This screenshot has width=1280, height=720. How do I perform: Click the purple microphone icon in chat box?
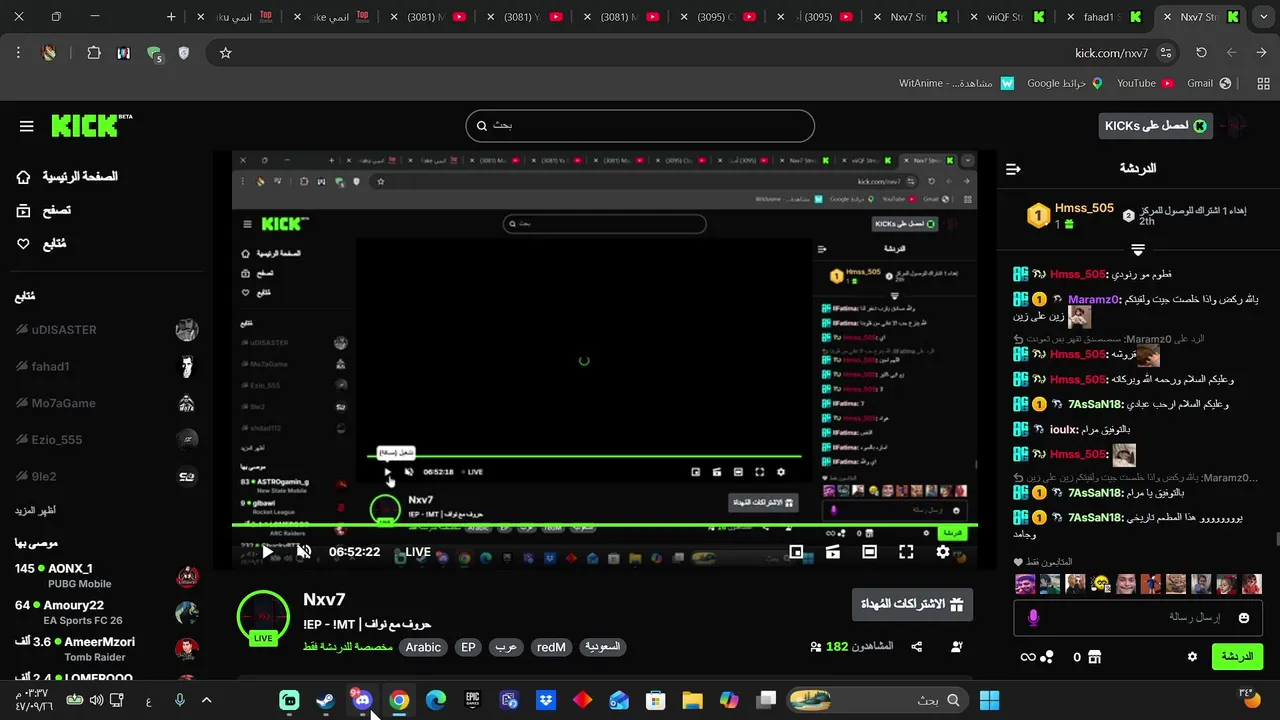click(x=1033, y=618)
